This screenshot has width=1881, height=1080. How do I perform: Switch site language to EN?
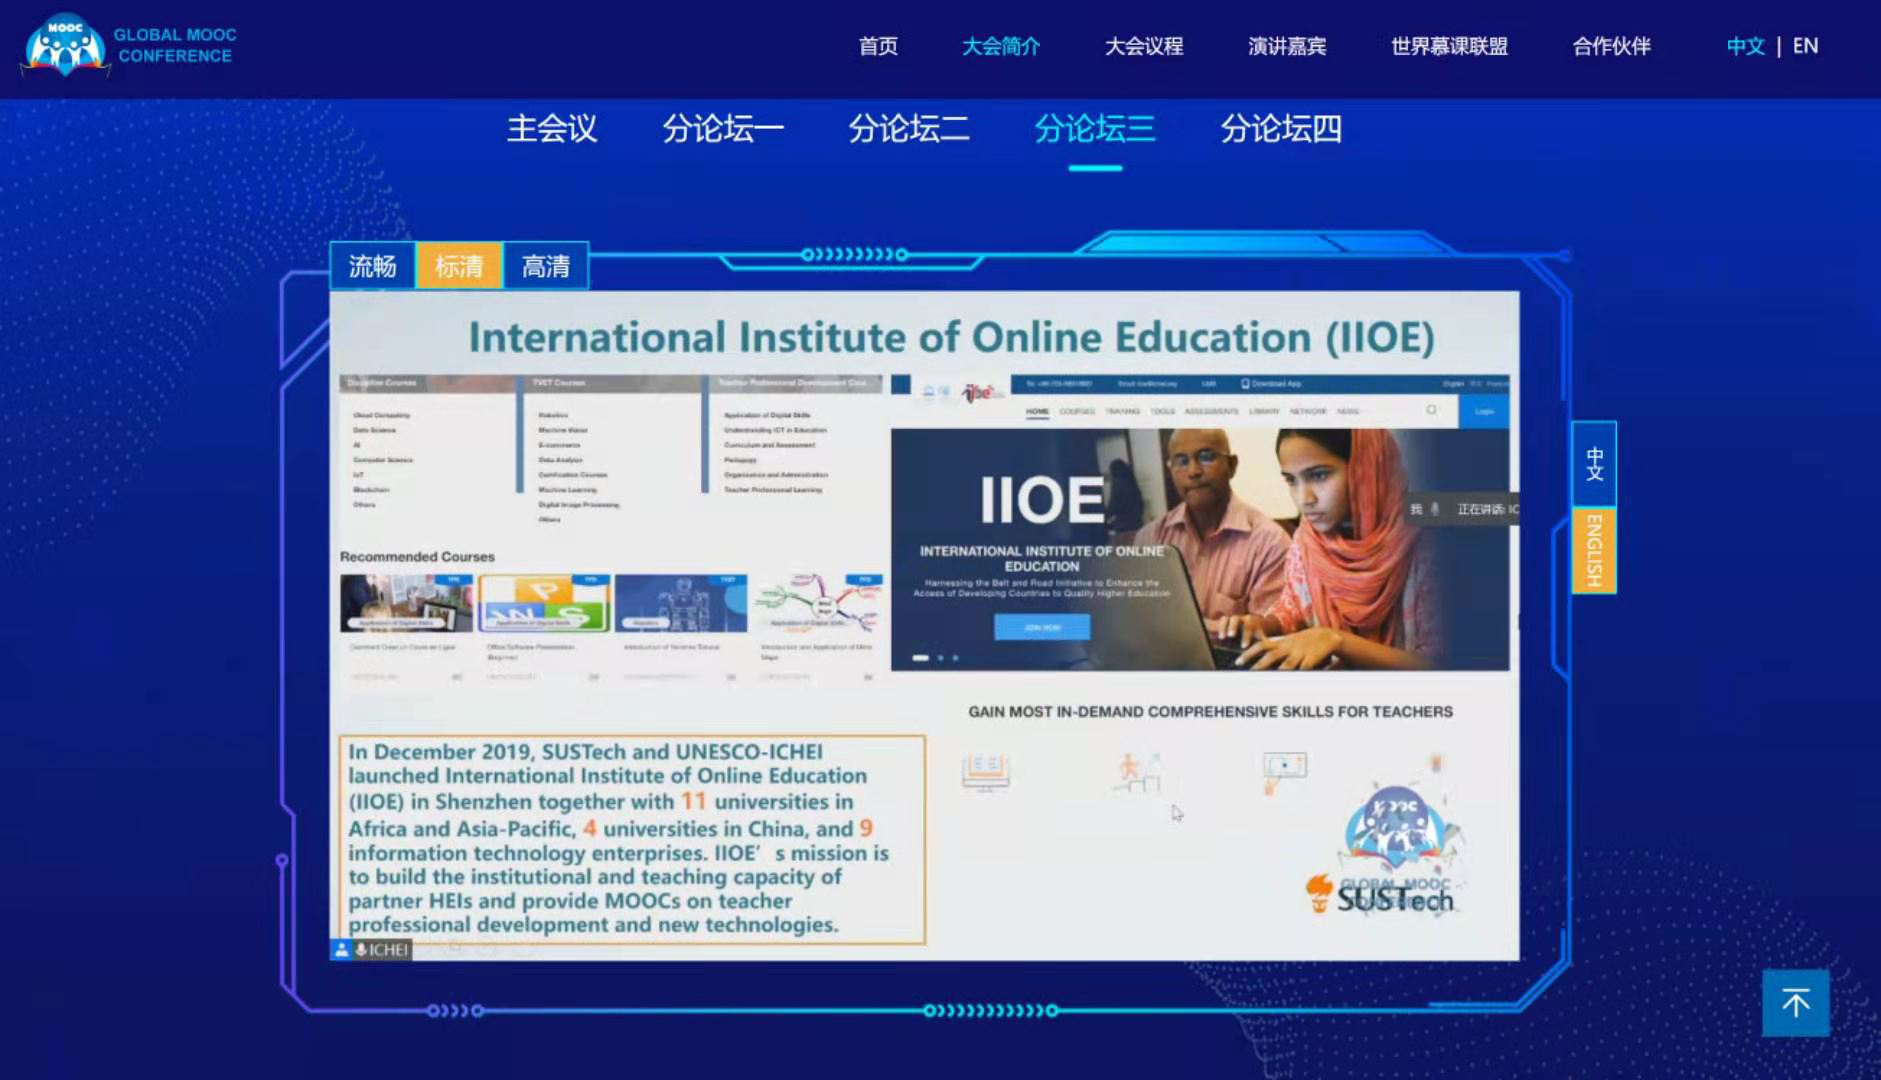point(1805,46)
